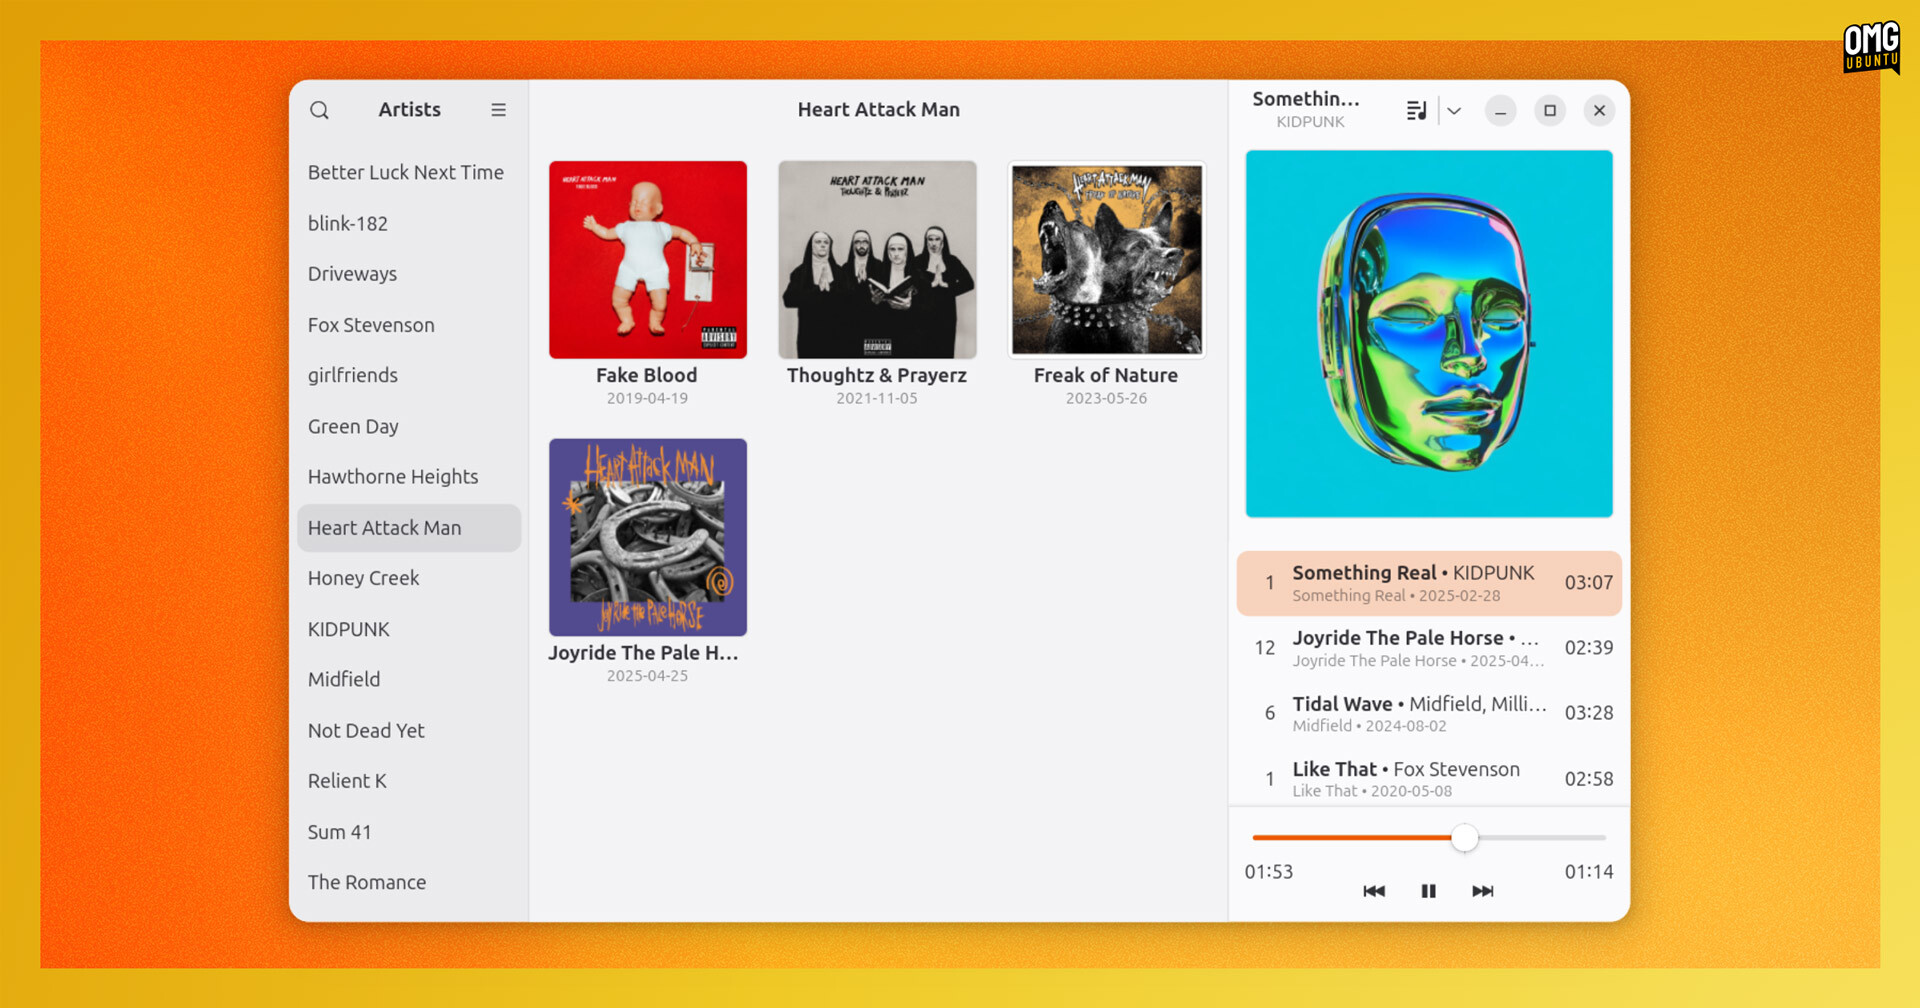
Task: Select artist girlfriends
Action: coord(409,375)
